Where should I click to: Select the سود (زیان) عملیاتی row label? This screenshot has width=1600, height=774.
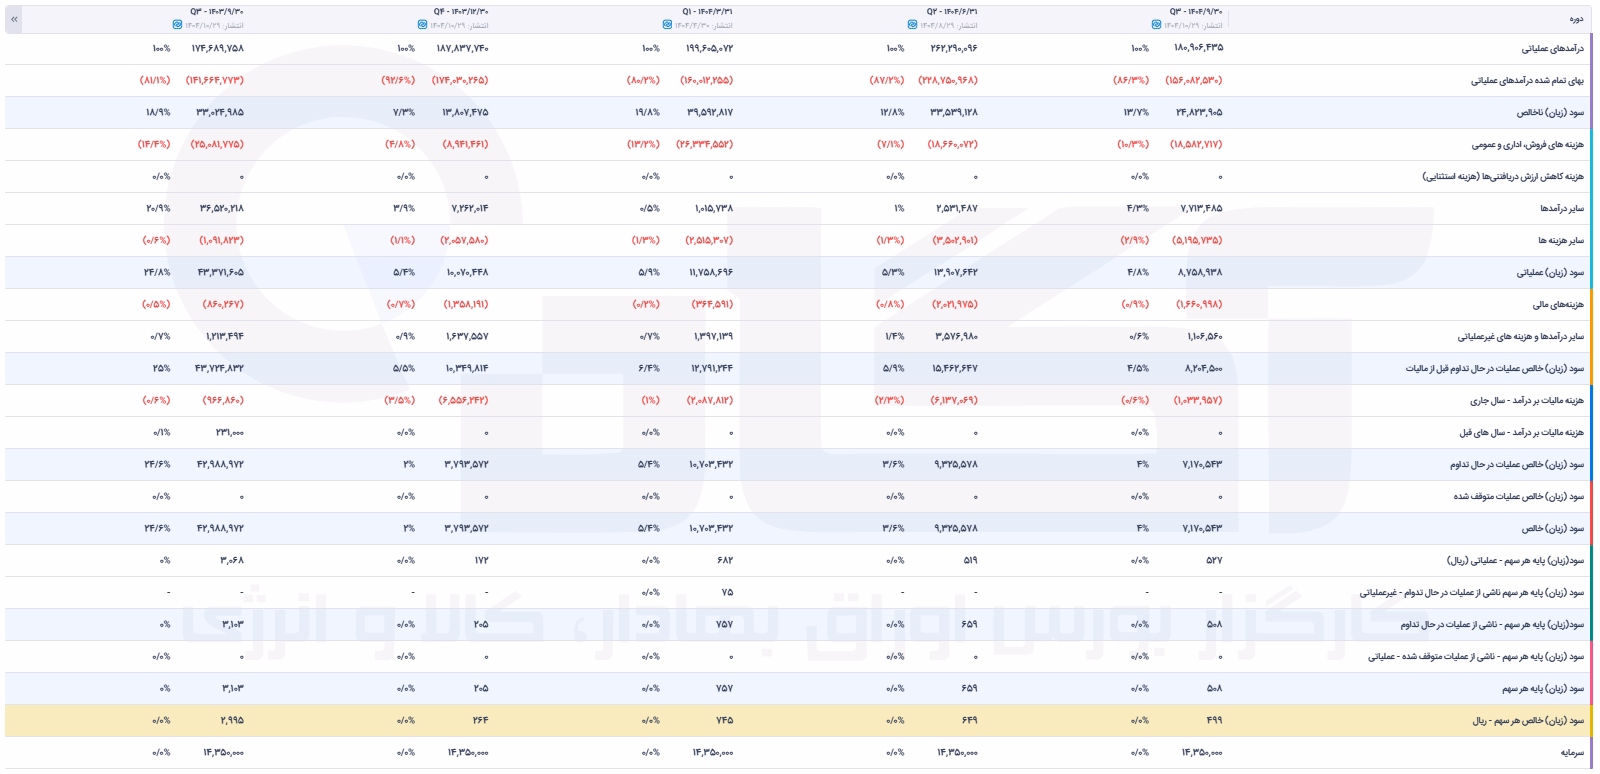(1550, 272)
